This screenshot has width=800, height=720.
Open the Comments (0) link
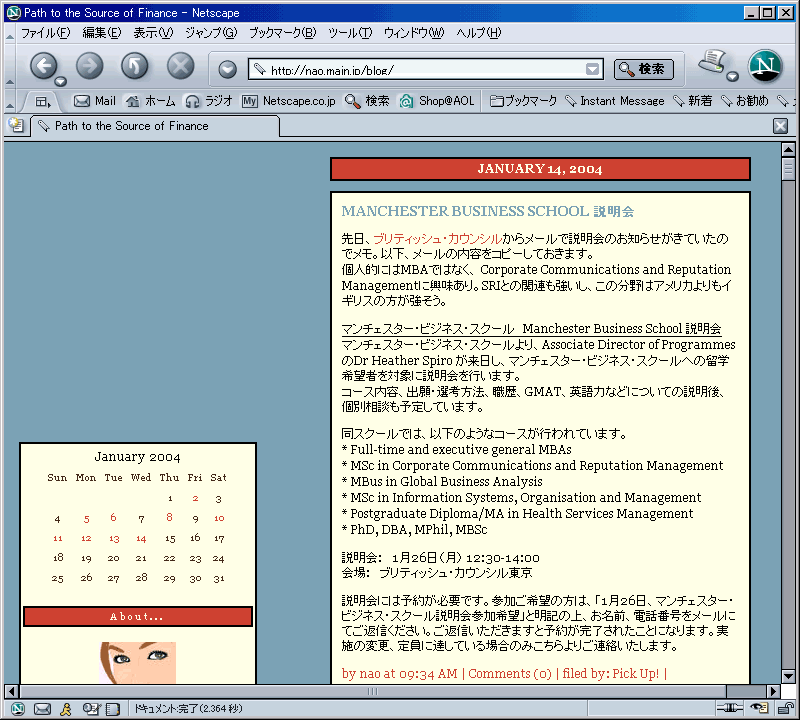510,674
